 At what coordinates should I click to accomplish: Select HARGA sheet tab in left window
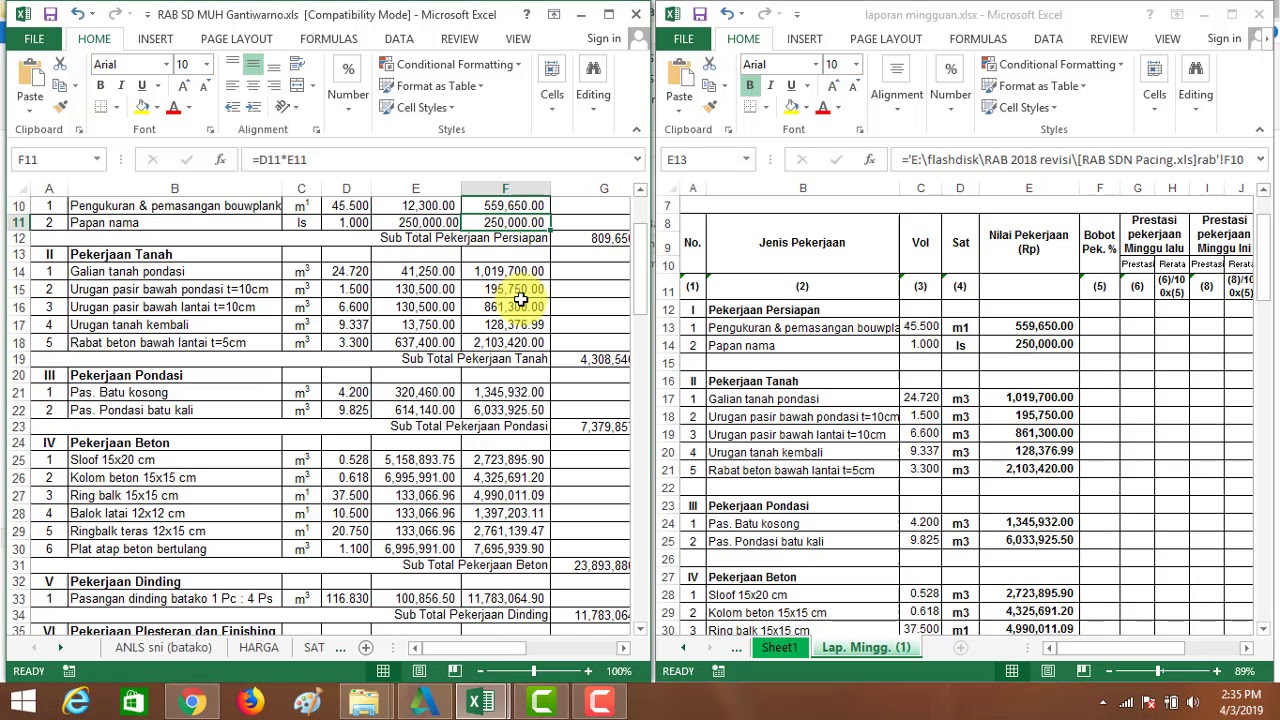point(258,648)
